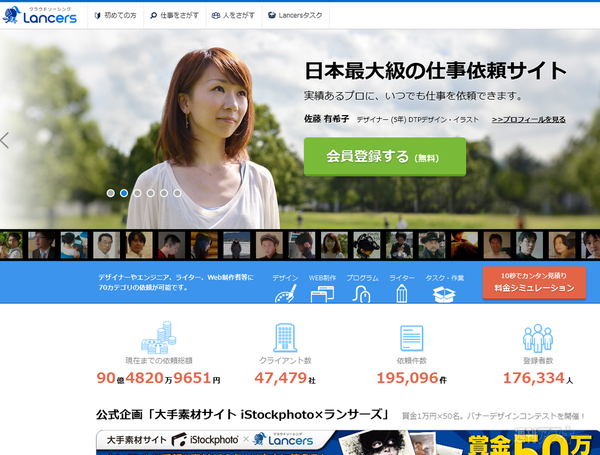Screen dimensions: 600x455
Task: Click the box icon beside Lancersタスク
Action: point(272,15)
